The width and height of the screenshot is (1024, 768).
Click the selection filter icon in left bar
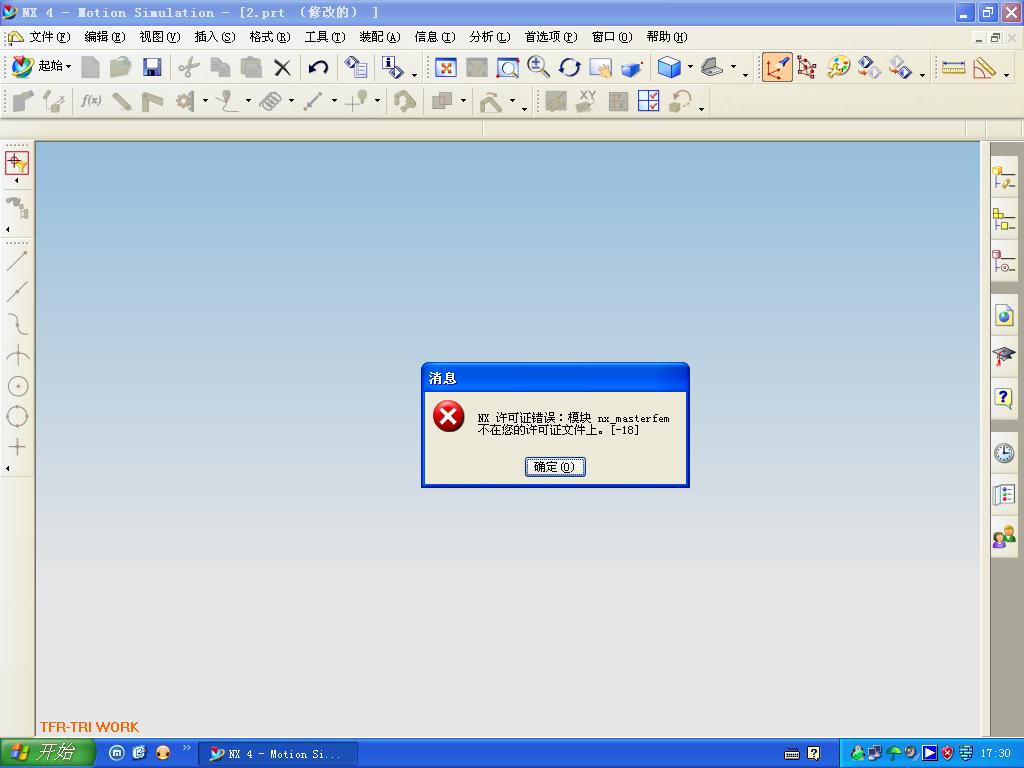[x=17, y=163]
